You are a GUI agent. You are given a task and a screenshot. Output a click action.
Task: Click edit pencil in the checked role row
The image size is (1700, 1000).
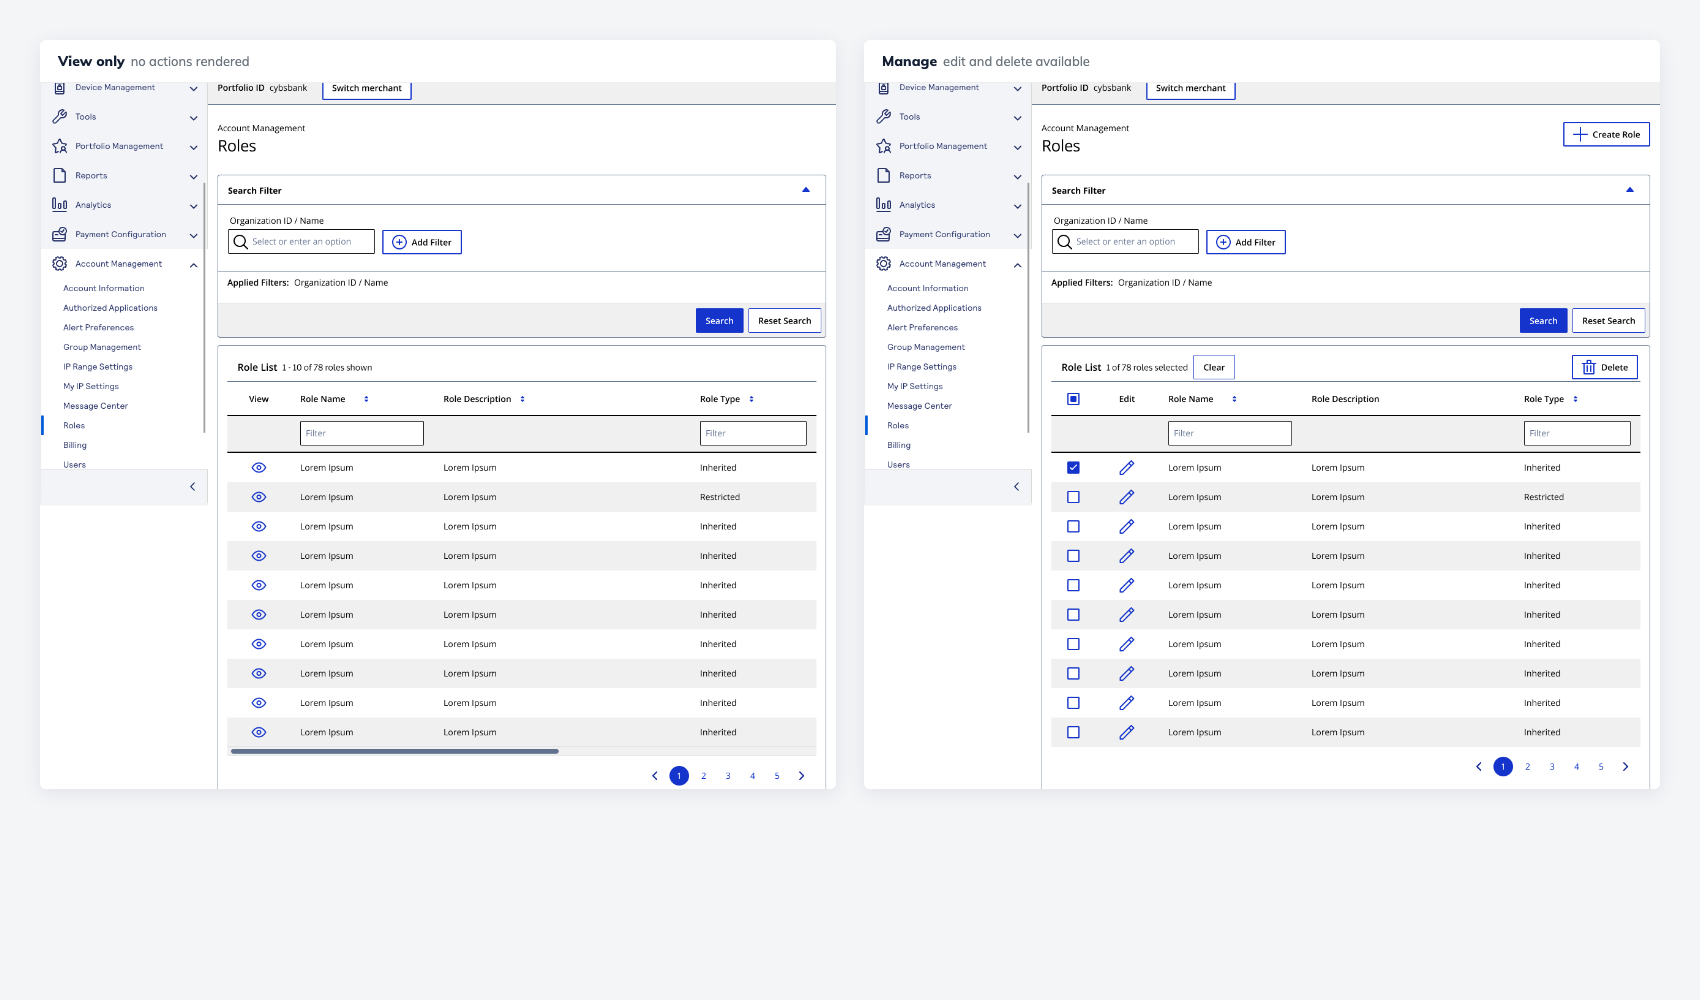(x=1126, y=468)
